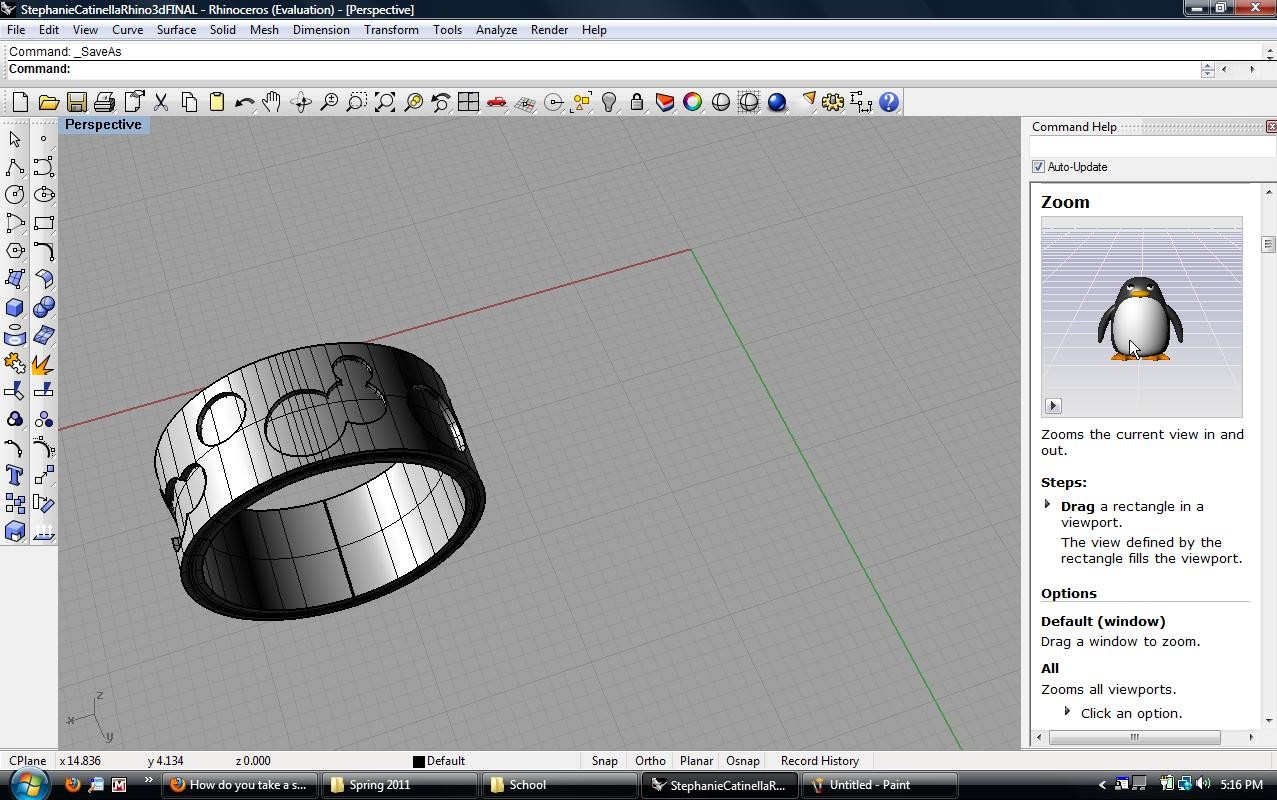This screenshot has height=800, width=1277.
Task: Select the Polygon tool in sidebar
Action: (x=15, y=251)
